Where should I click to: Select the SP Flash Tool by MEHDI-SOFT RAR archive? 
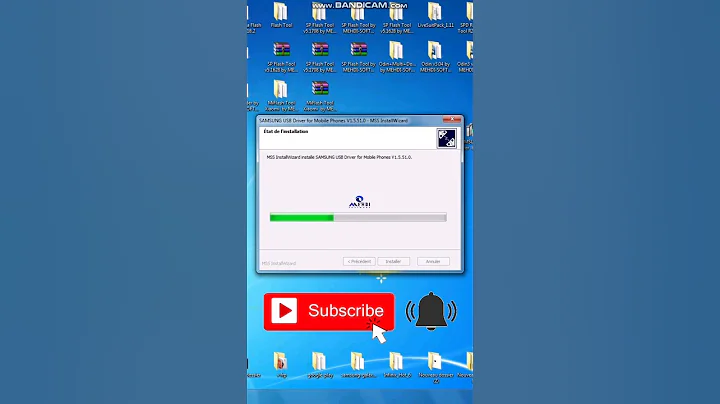pos(358,57)
